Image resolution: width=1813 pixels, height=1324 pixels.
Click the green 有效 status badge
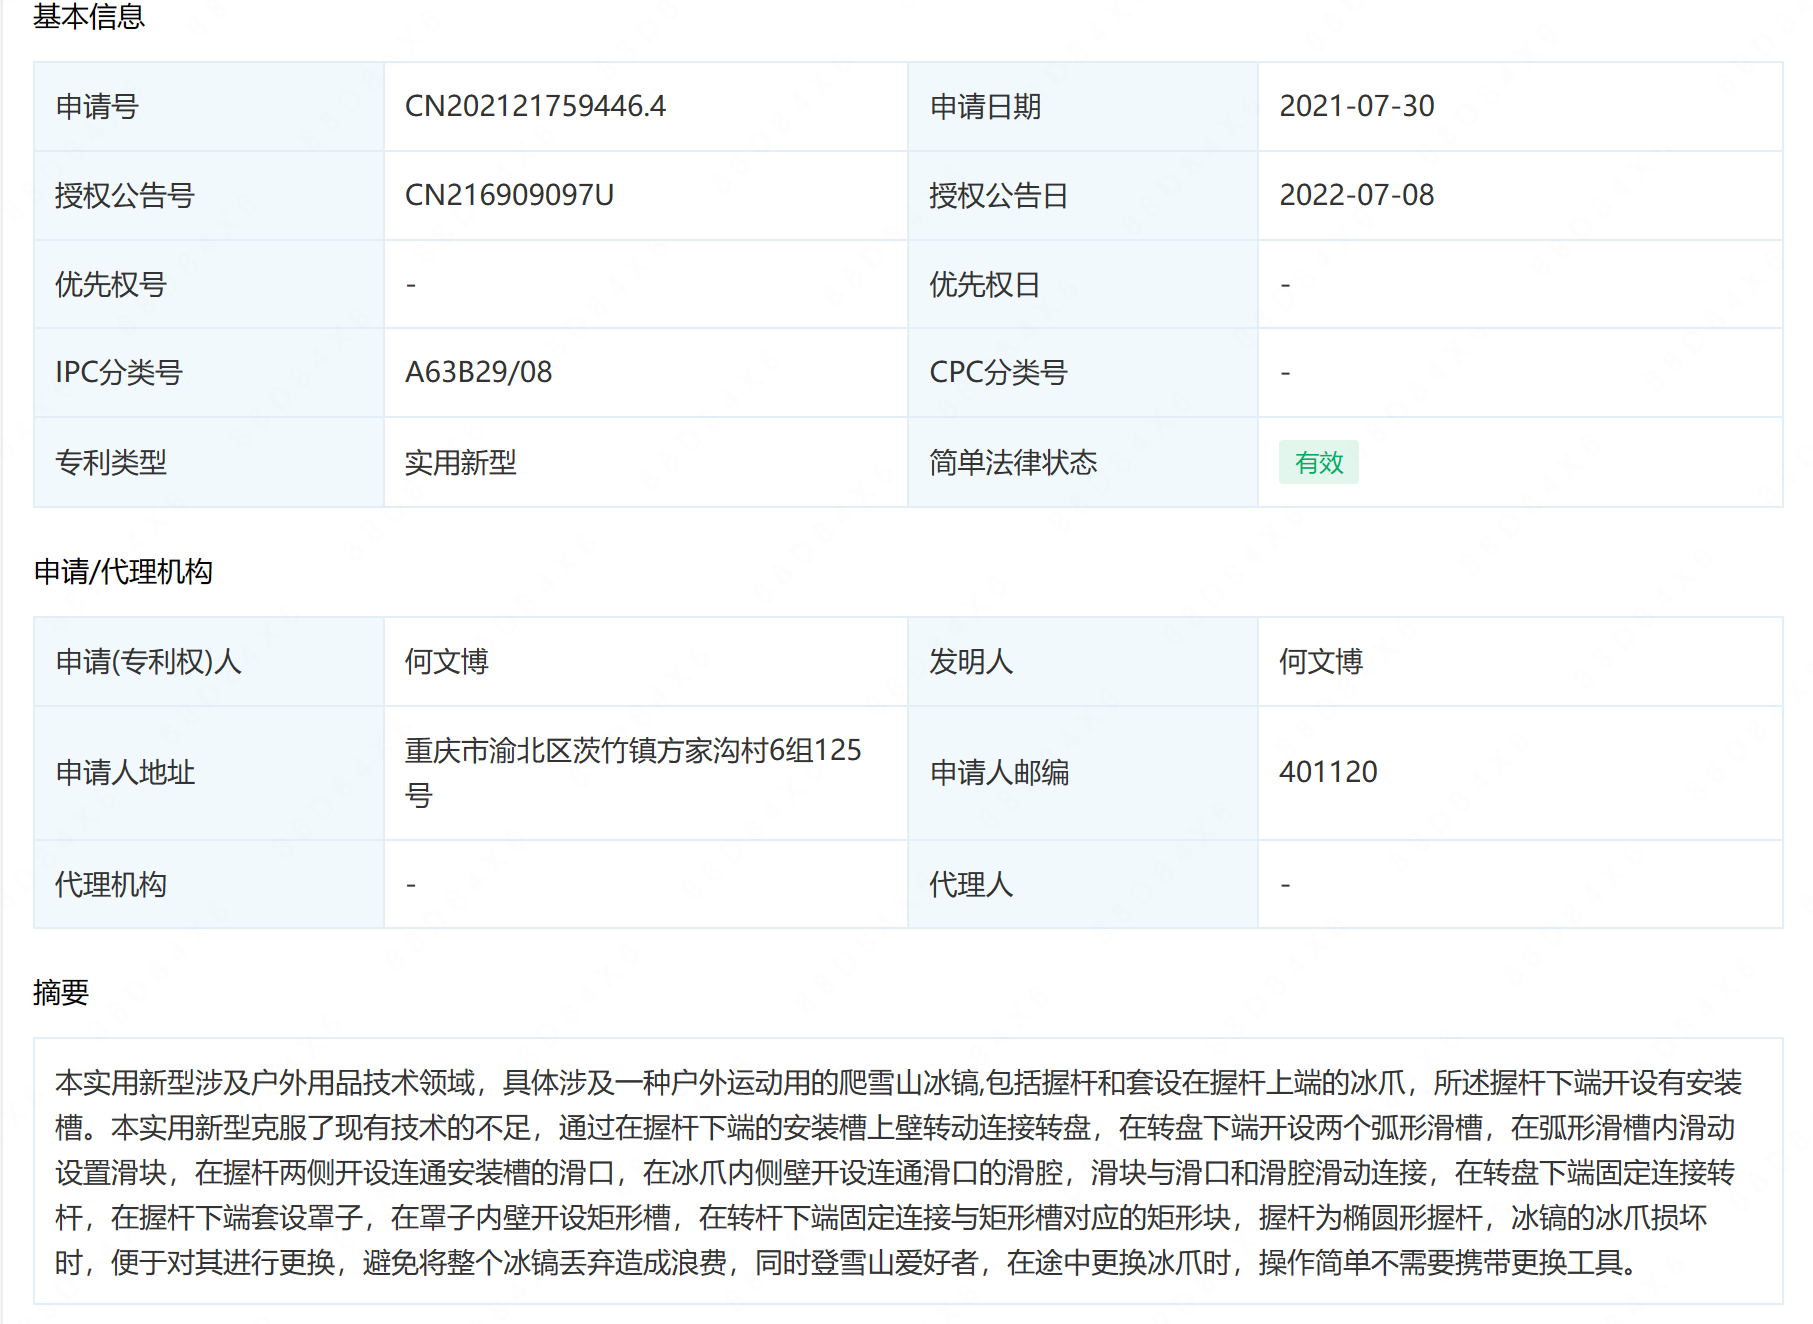[x=1318, y=462]
